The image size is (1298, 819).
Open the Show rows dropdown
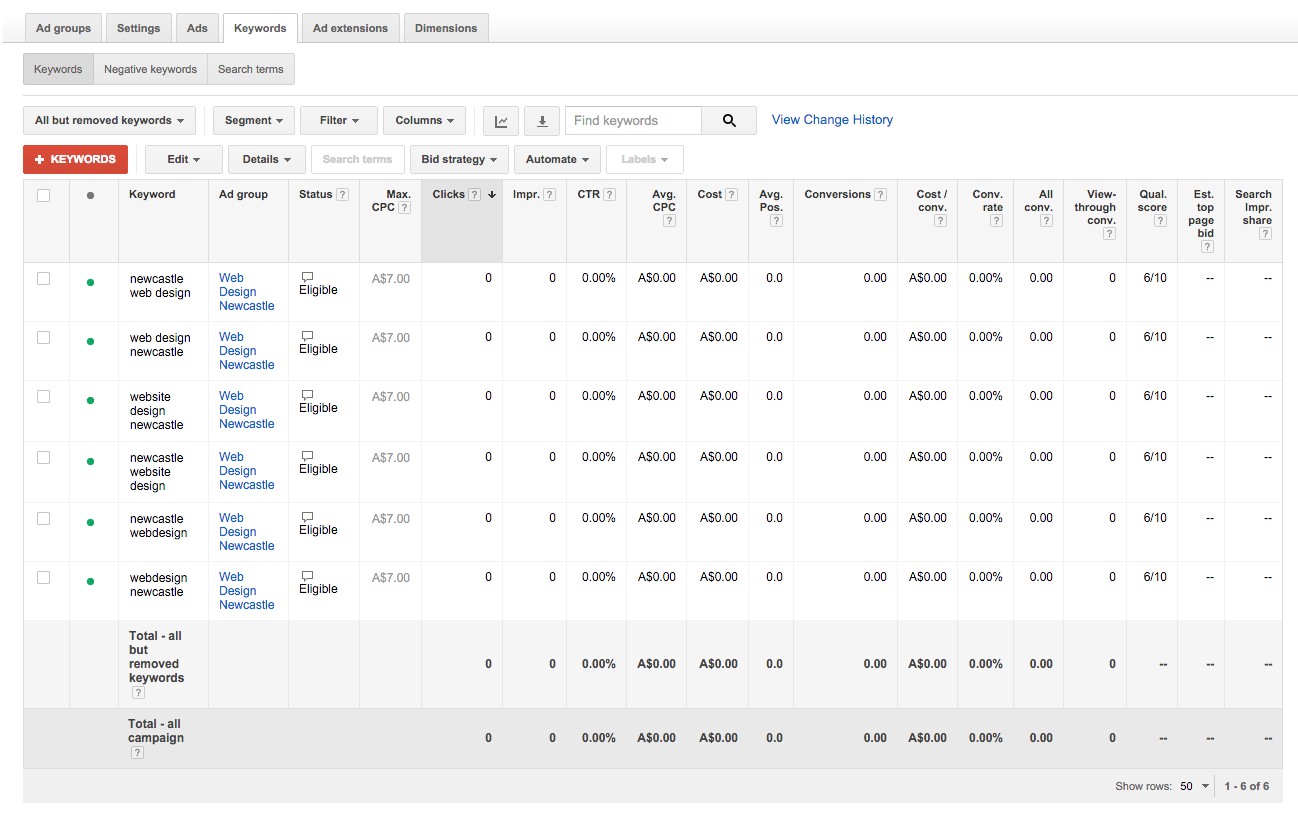click(1193, 786)
